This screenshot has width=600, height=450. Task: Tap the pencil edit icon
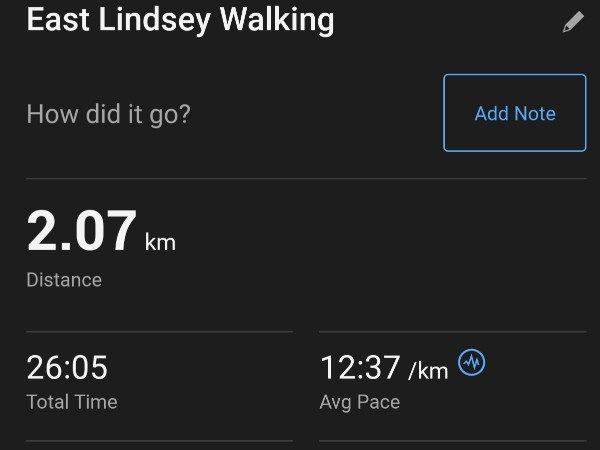pyautogui.click(x=573, y=22)
